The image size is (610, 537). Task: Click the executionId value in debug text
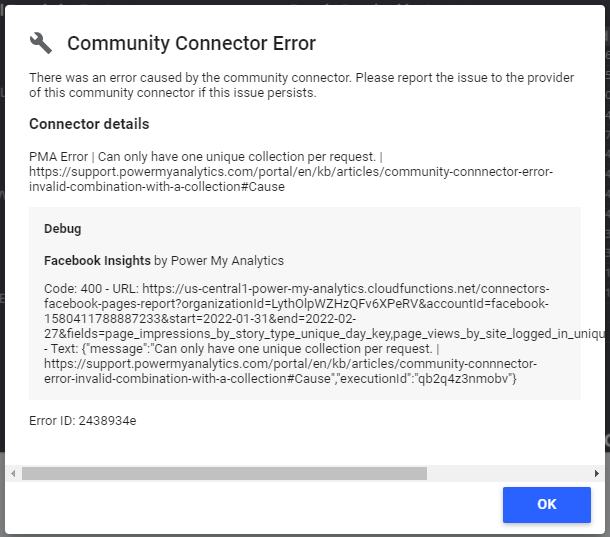[480, 378]
